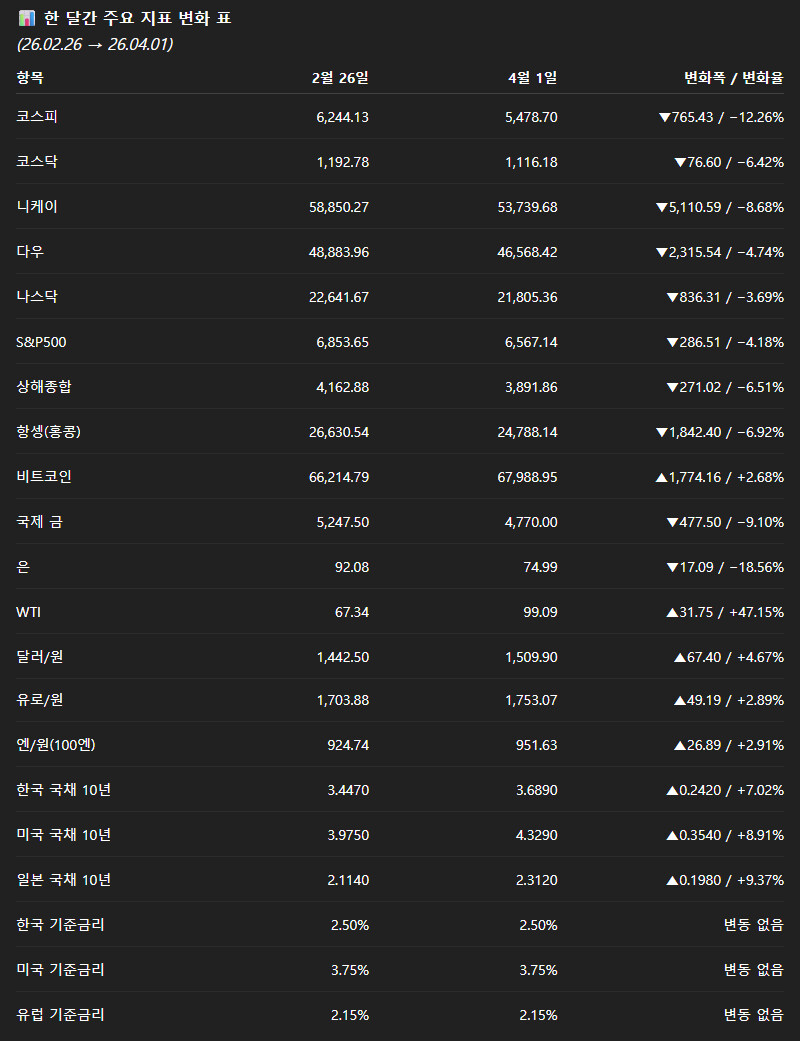Click the 코스피 change '▼765.43 / −12.26%'
The image size is (800, 1041).
[x=721, y=117]
